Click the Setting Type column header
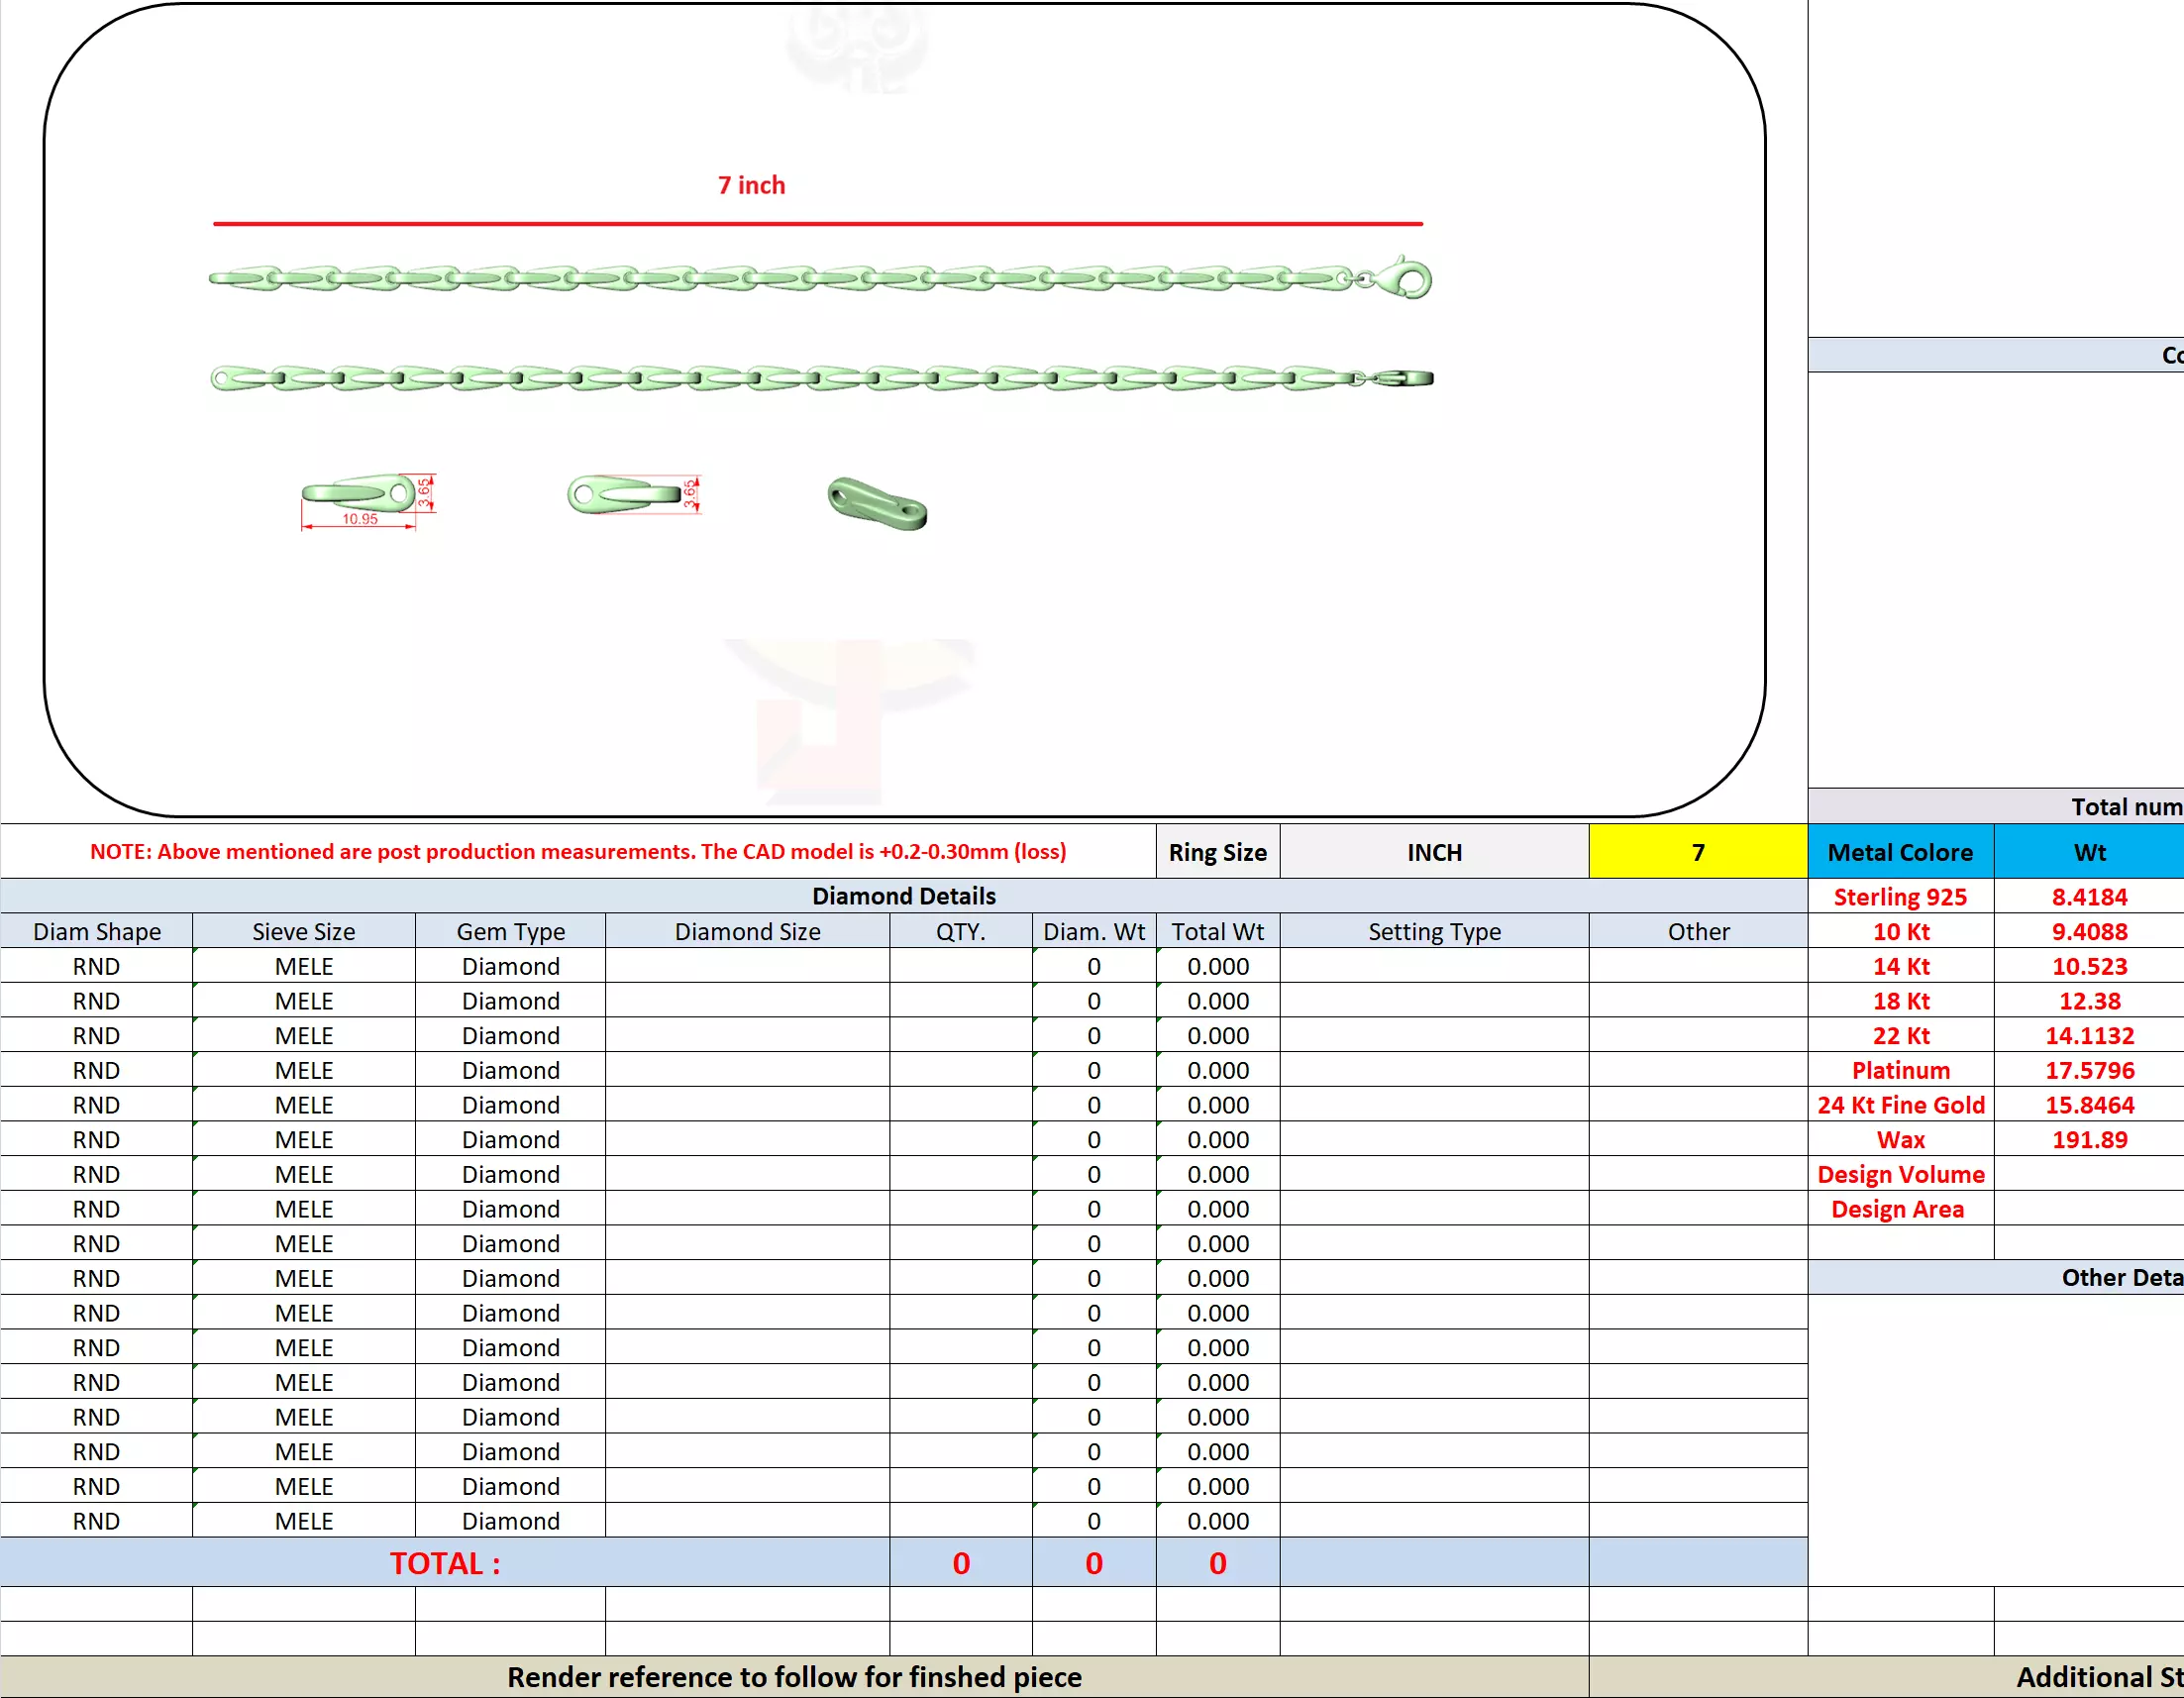Image resolution: width=2184 pixels, height=1698 pixels. [1433, 931]
